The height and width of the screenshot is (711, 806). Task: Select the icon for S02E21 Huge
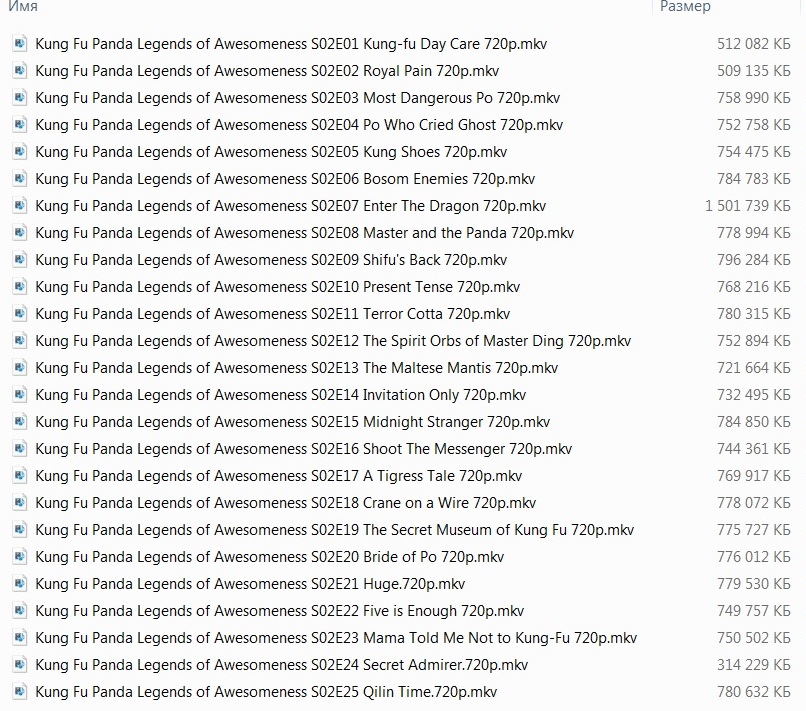tap(20, 584)
